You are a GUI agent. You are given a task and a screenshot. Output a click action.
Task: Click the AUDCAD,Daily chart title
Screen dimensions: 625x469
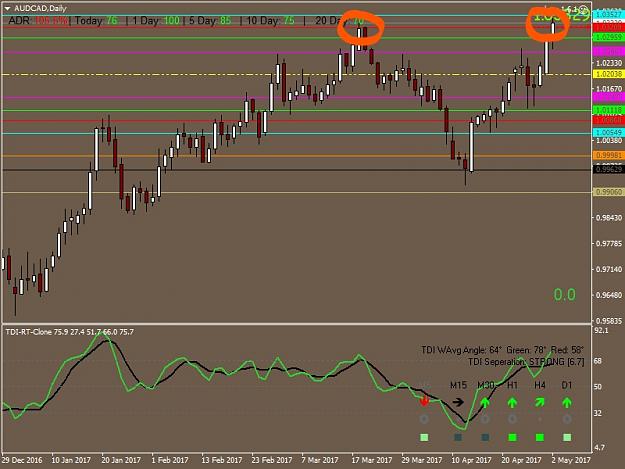pos(40,8)
